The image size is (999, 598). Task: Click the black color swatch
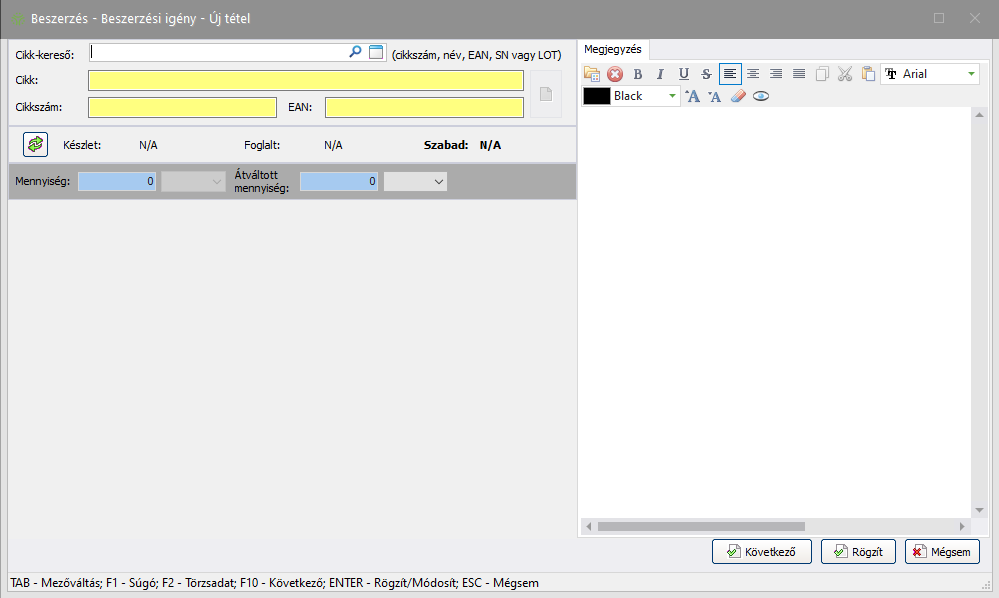point(597,96)
